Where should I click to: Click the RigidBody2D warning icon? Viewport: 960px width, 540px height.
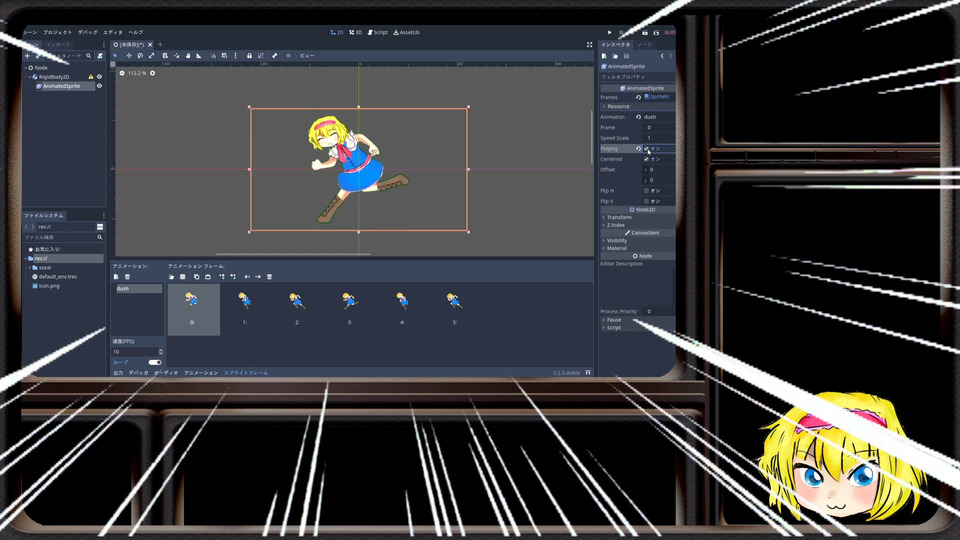click(x=90, y=76)
